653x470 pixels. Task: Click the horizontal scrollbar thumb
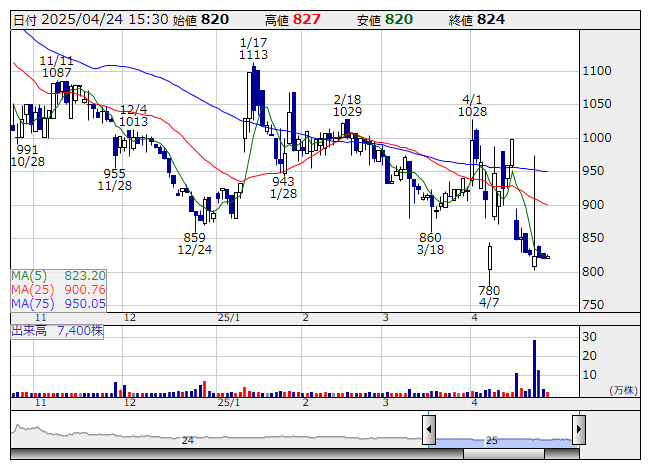pos(504,454)
